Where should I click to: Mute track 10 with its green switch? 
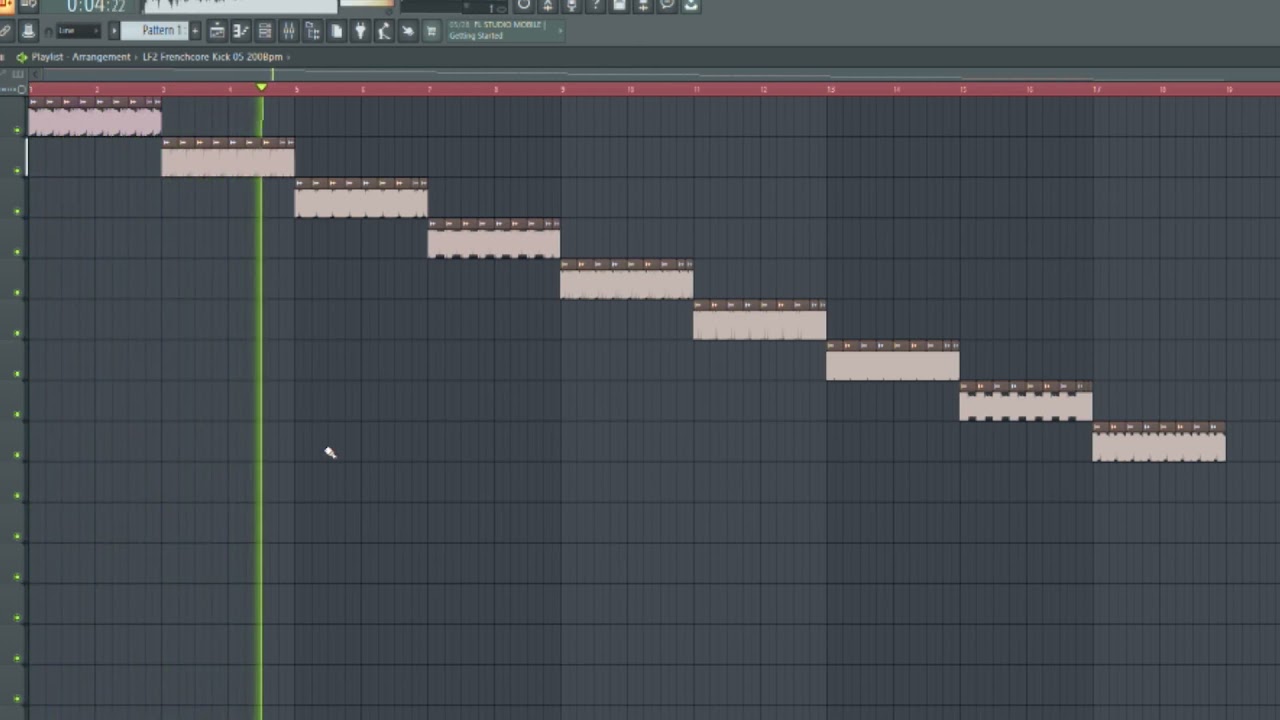tap(17, 495)
